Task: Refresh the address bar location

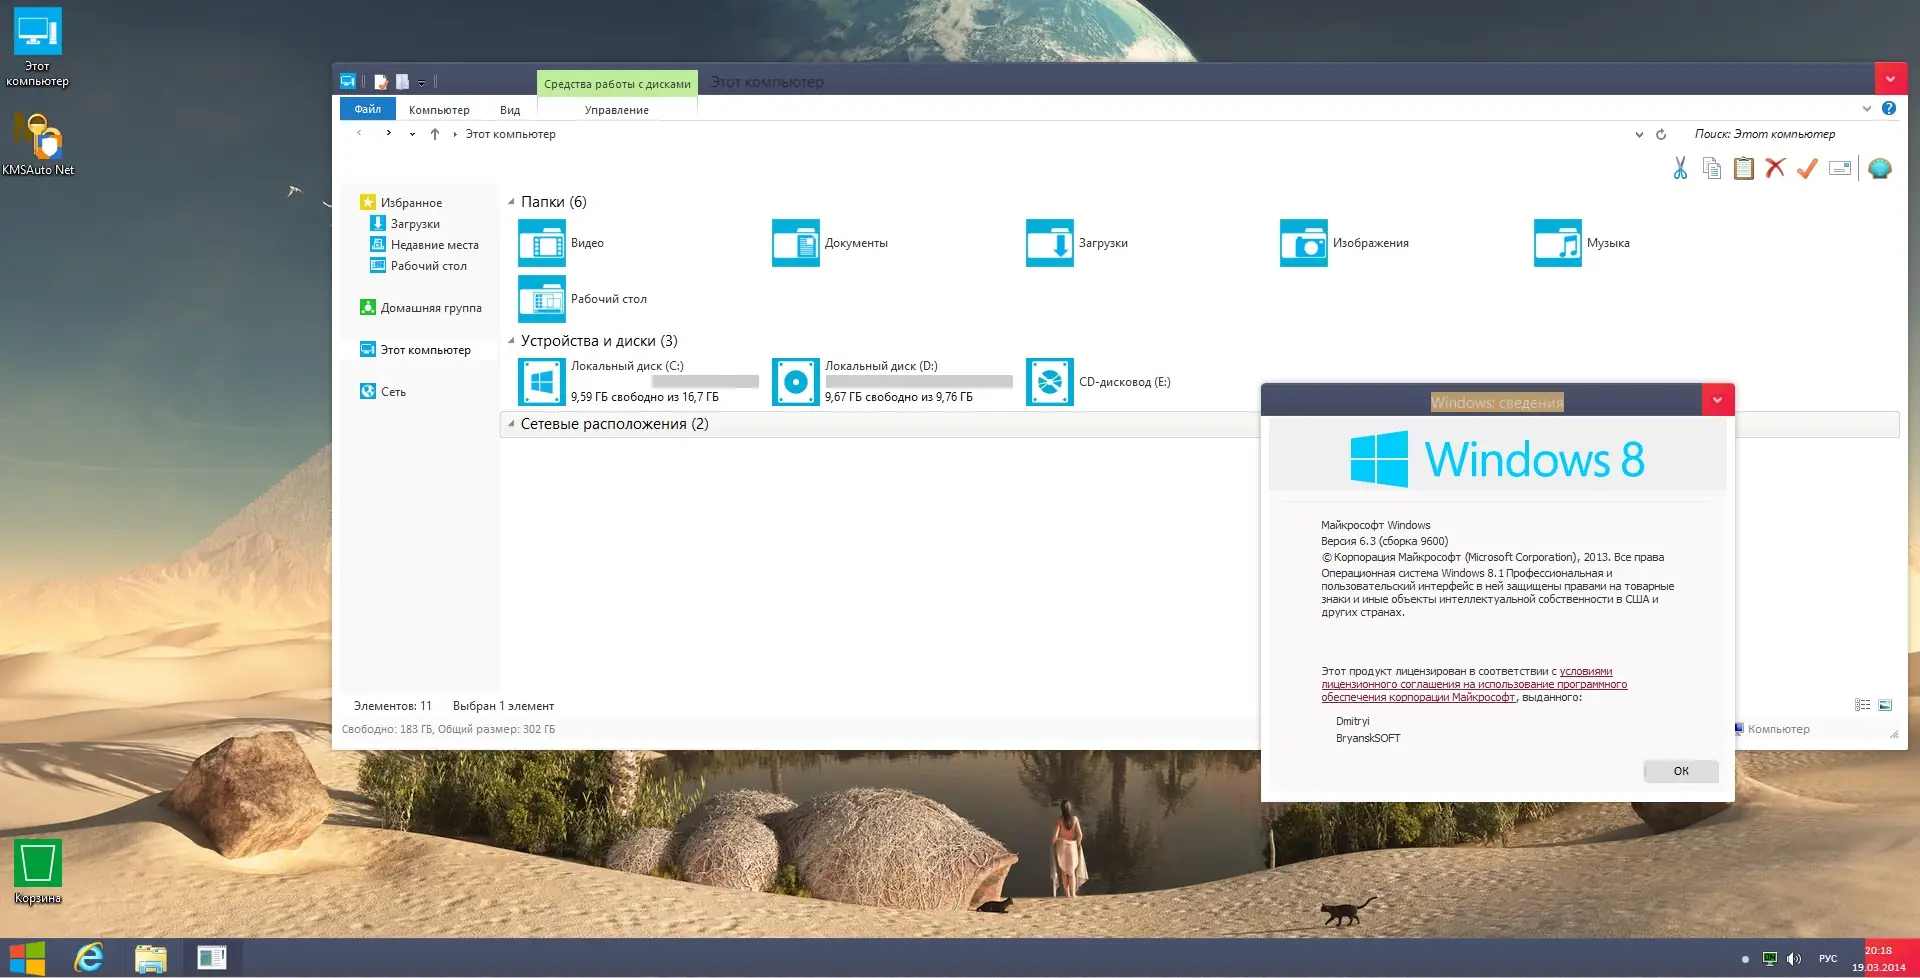Action: tap(1661, 134)
